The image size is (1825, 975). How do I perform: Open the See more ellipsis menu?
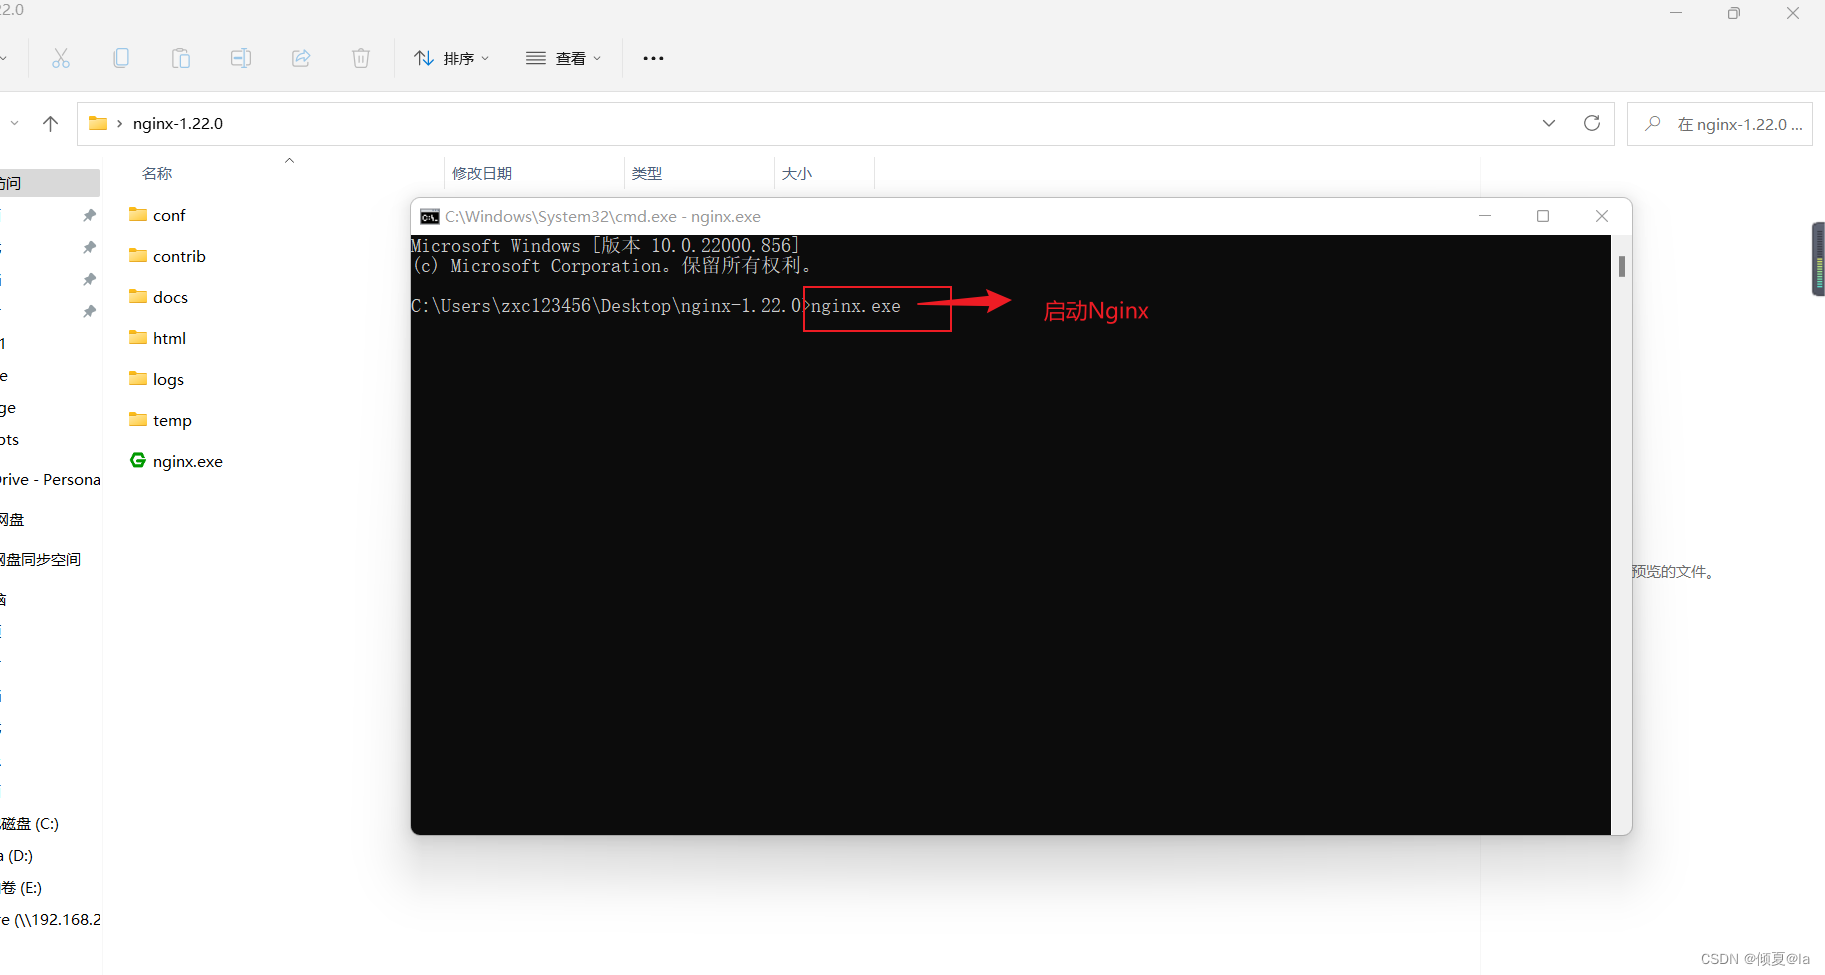653,58
